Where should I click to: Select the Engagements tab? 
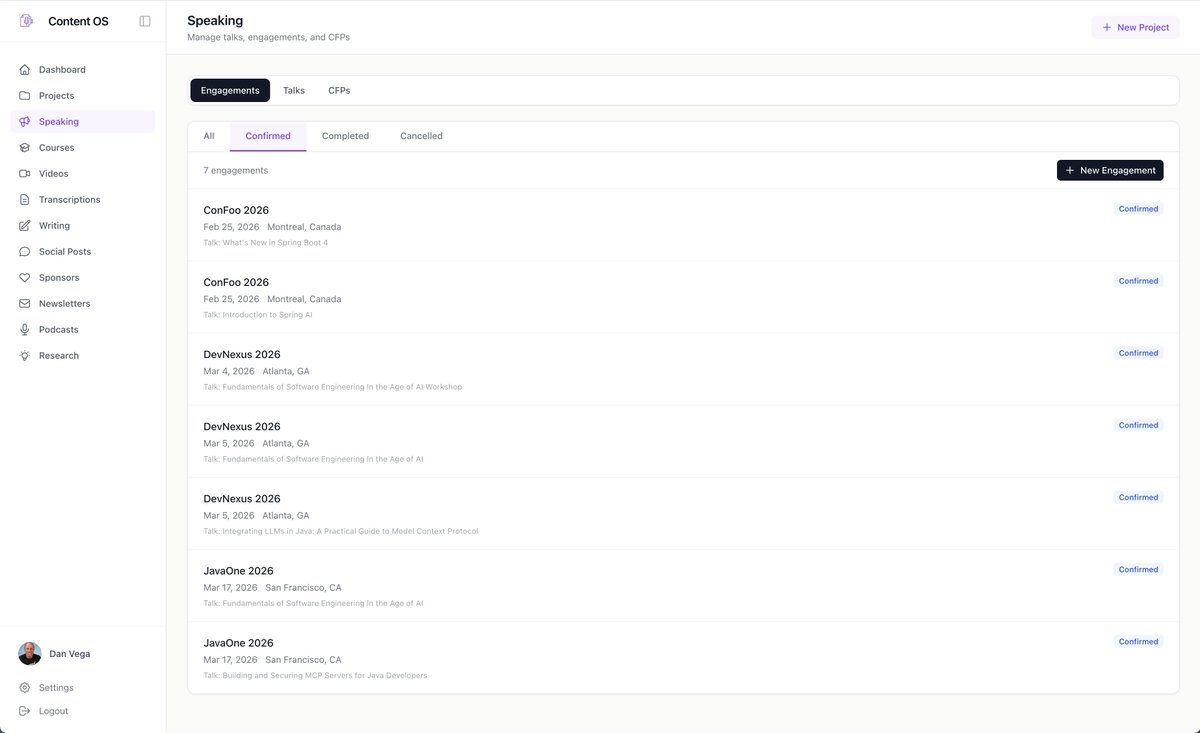tap(230, 90)
